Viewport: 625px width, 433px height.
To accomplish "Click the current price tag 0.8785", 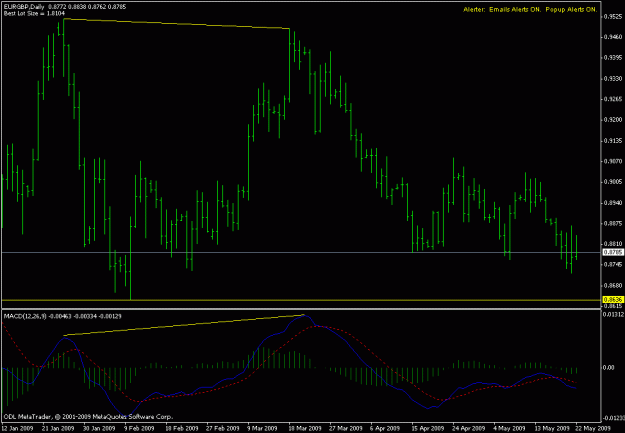I will [x=613, y=252].
